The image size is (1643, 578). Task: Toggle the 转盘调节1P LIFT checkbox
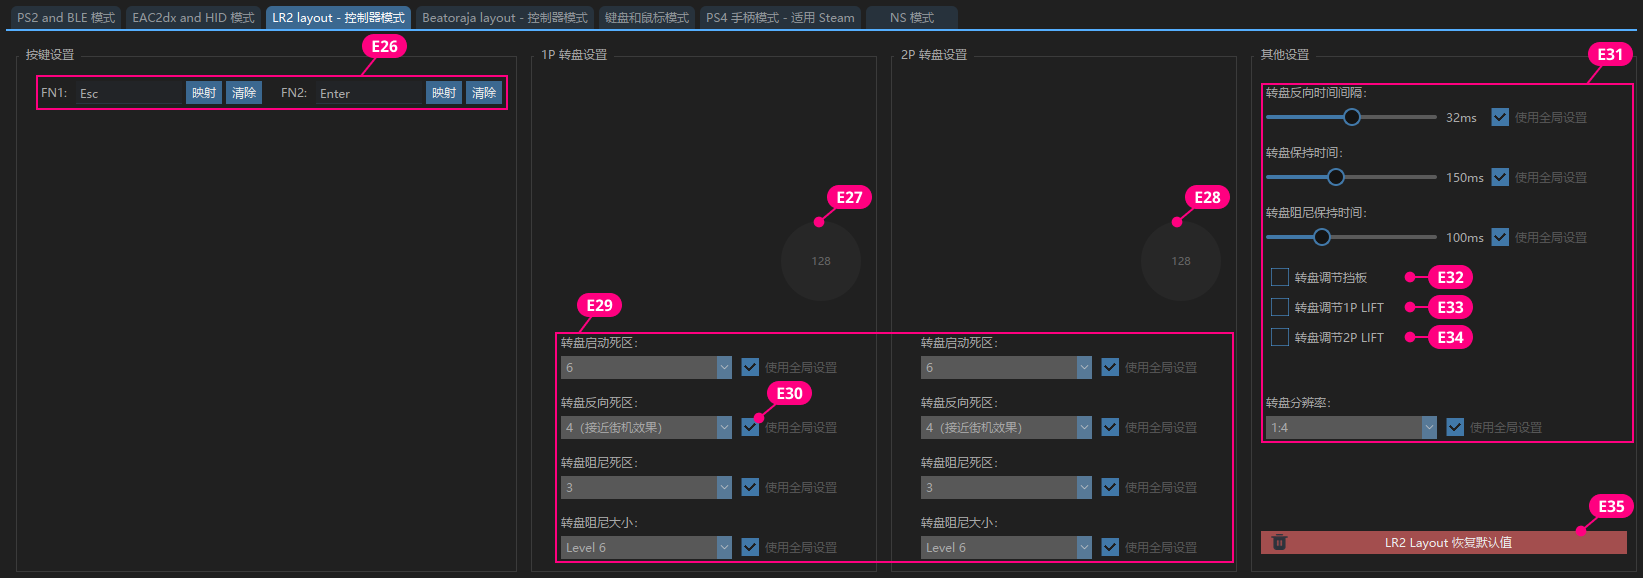pyautogui.click(x=1279, y=307)
